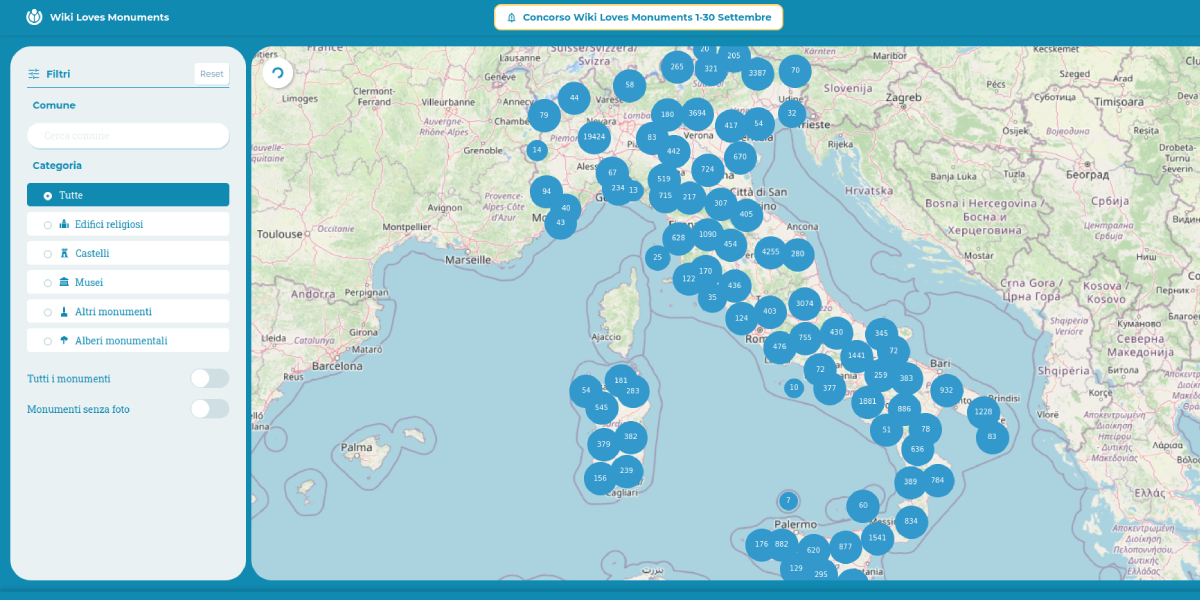The width and height of the screenshot is (1200, 600).
Task: Click the loading spinner icon on the map
Action: pyautogui.click(x=278, y=71)
